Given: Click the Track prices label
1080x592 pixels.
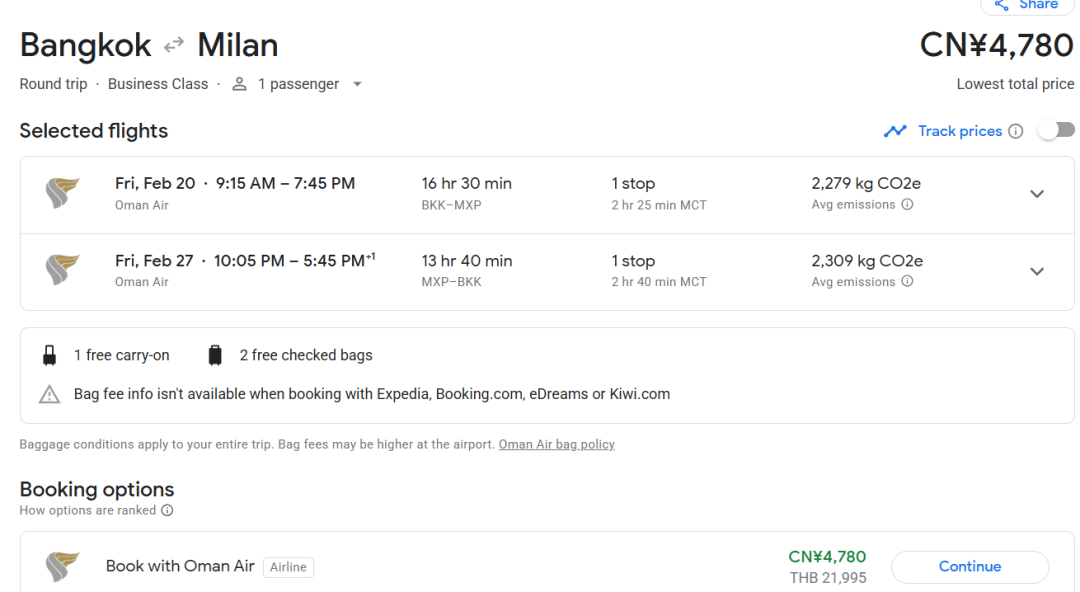Looking at the screenshot, I should point(960,131).
